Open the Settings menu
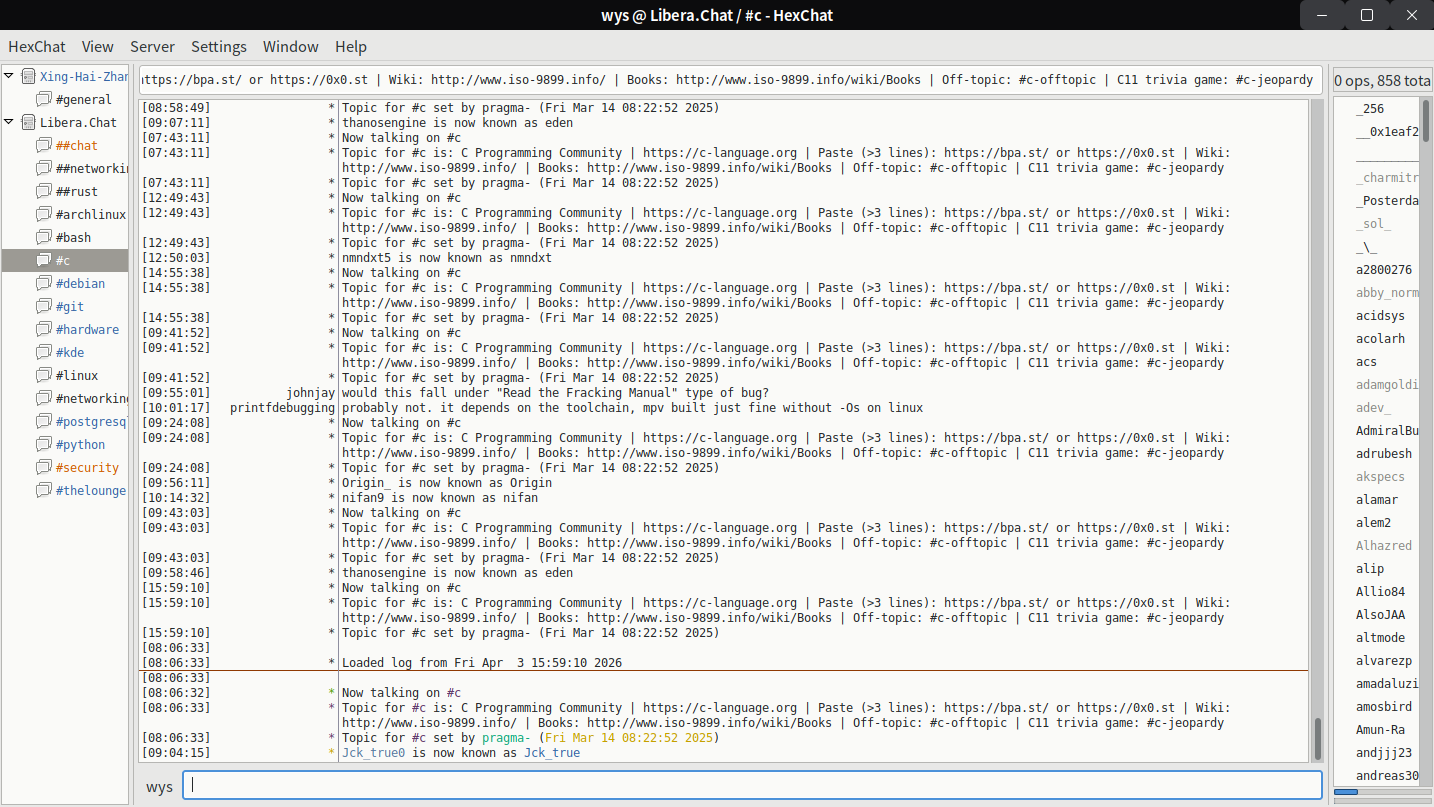This screenshot has width=1434, height=807. 219,47
